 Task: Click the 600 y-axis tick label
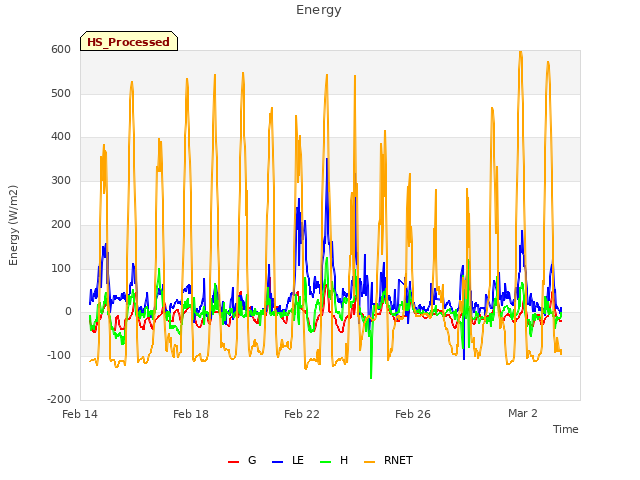click(x=61, y=49)
